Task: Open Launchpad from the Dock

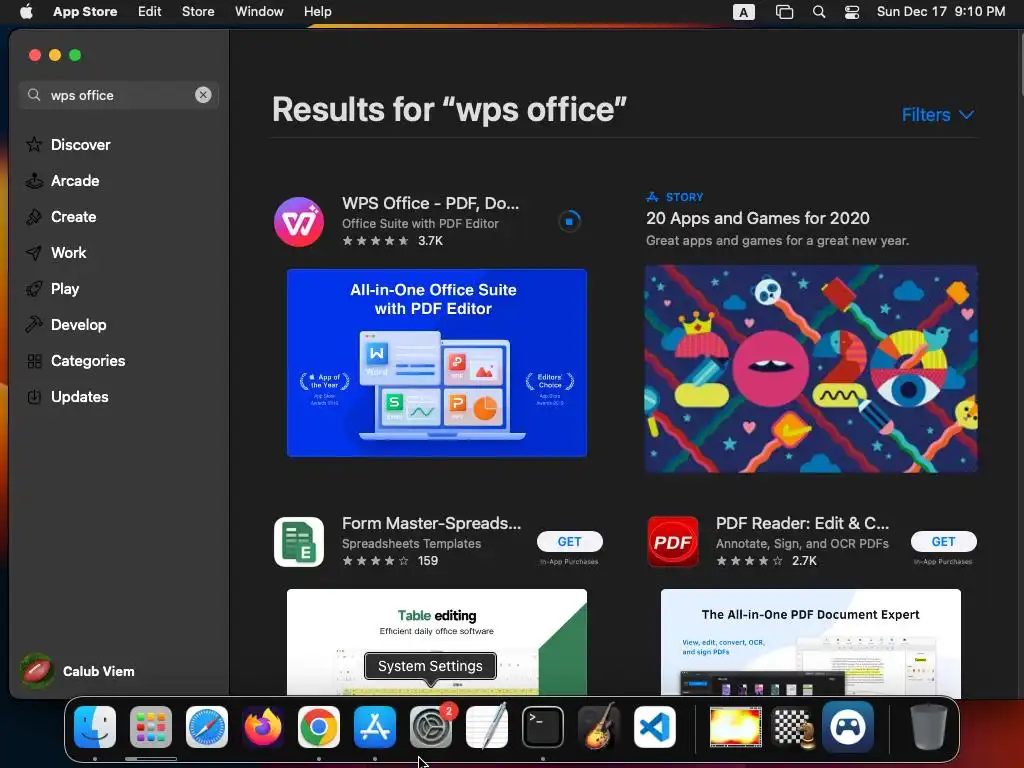Action: 151,727
